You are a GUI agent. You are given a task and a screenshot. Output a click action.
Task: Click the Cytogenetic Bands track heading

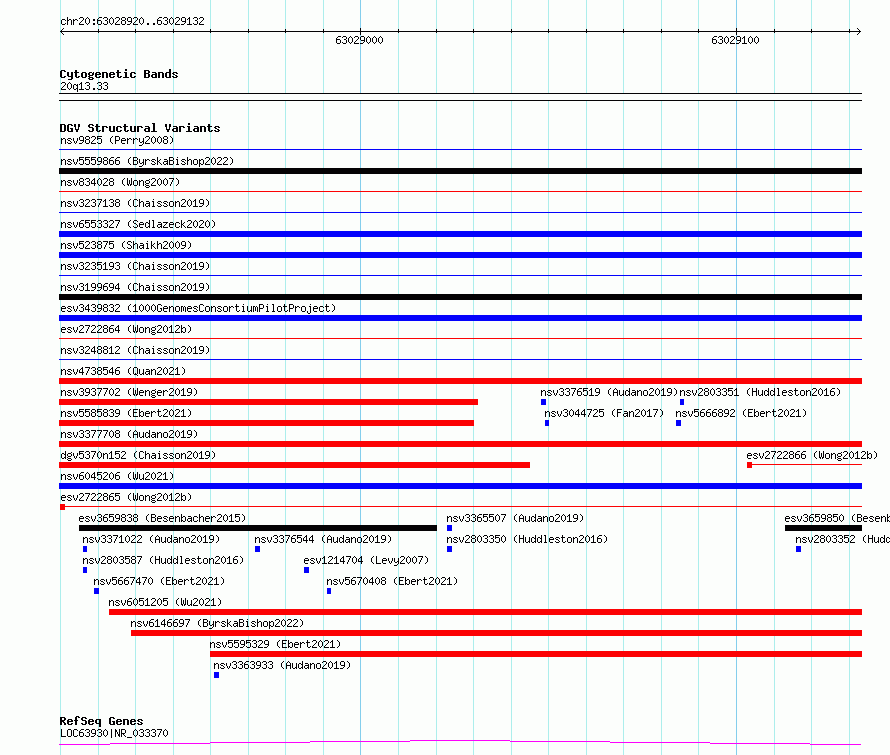coord(119,74)
